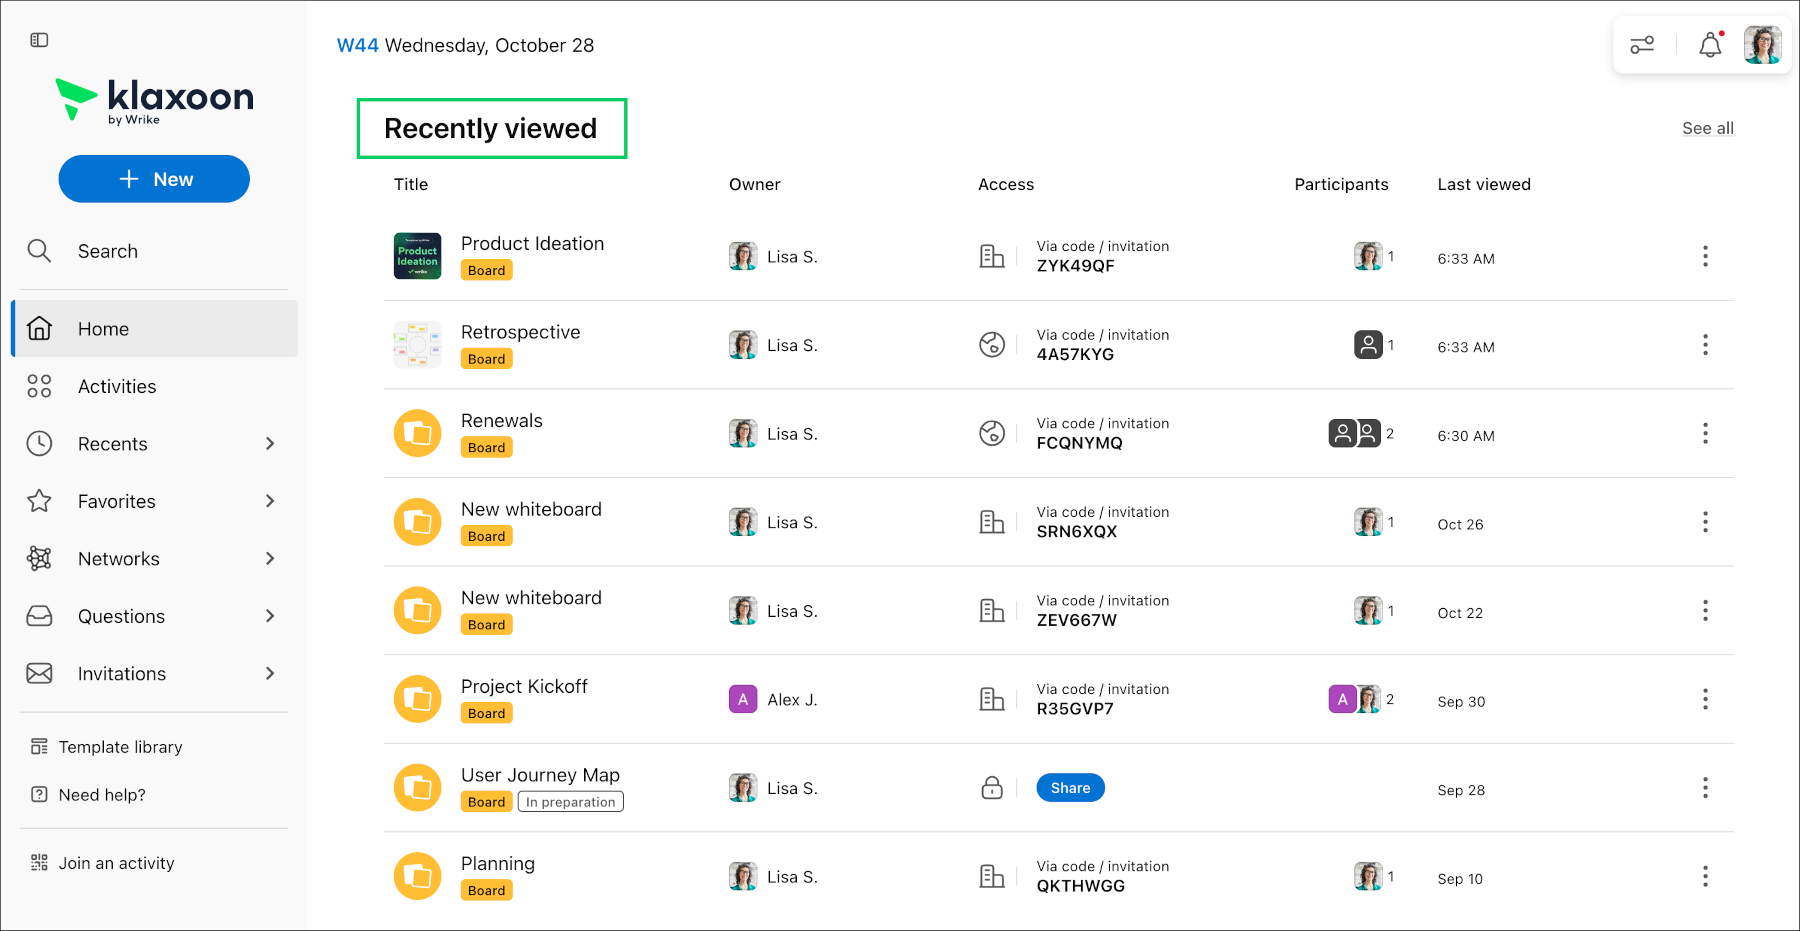Image resolution: width=1800 pixels, height=931 pixels.
Task: Click the Networks icon in sidebar
Action: click(x=39, y=558)
